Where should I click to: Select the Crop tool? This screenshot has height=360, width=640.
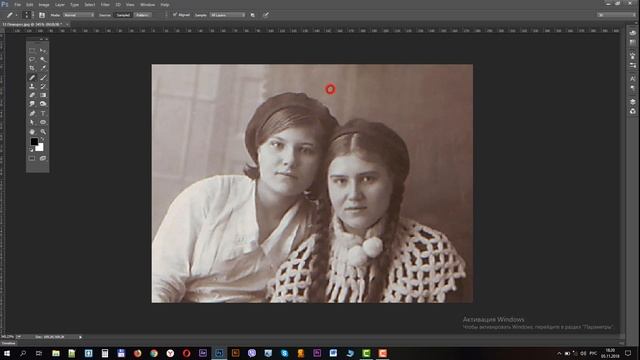pos(32,68)
